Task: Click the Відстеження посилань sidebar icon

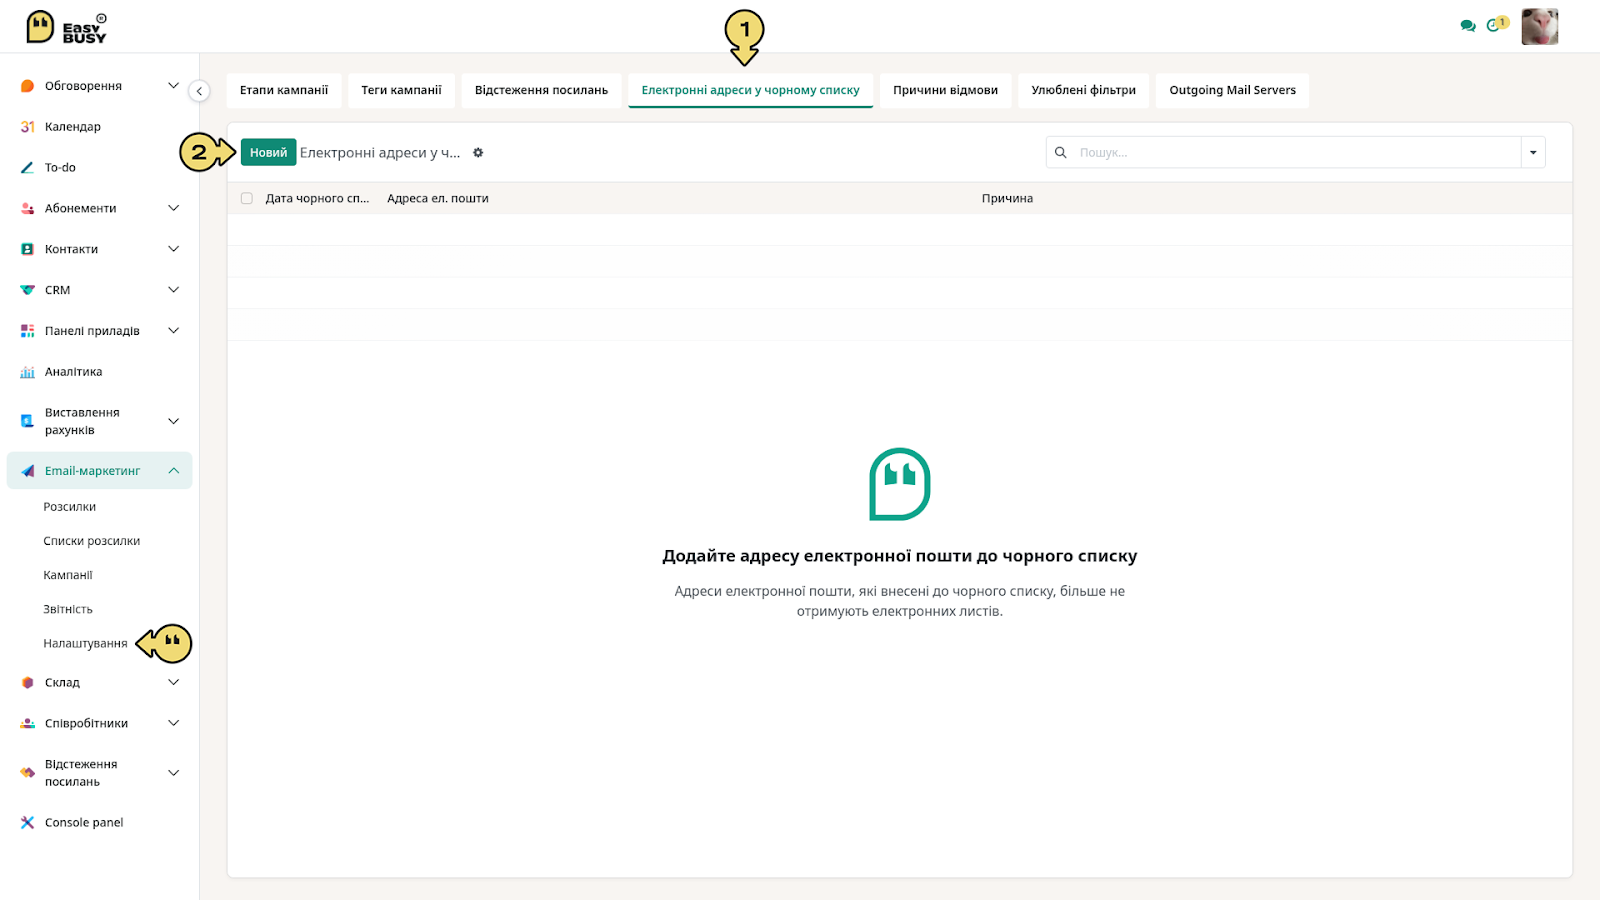Action: (x=28, y=773)
